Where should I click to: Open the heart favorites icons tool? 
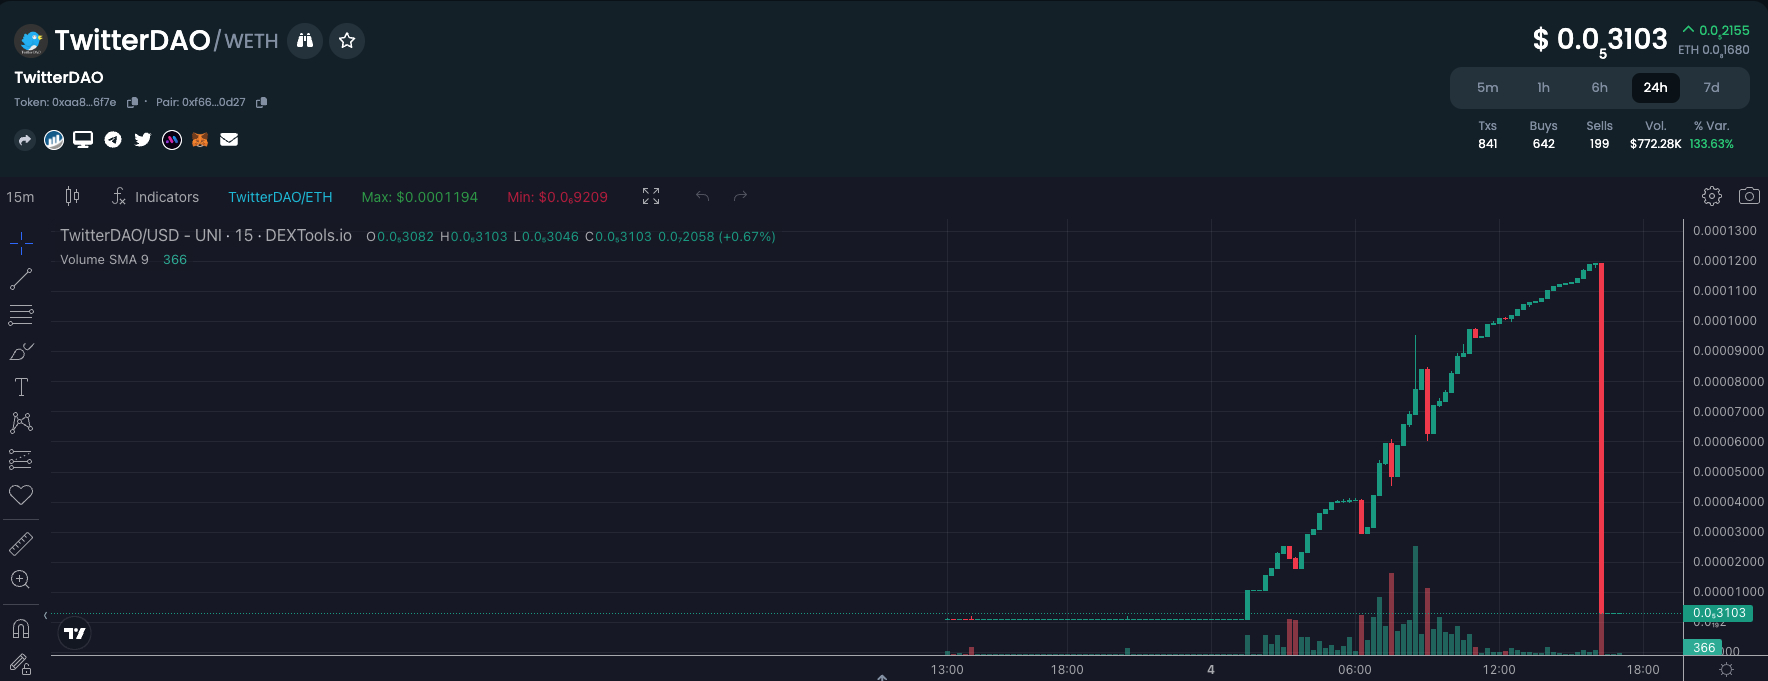(21, 495)
